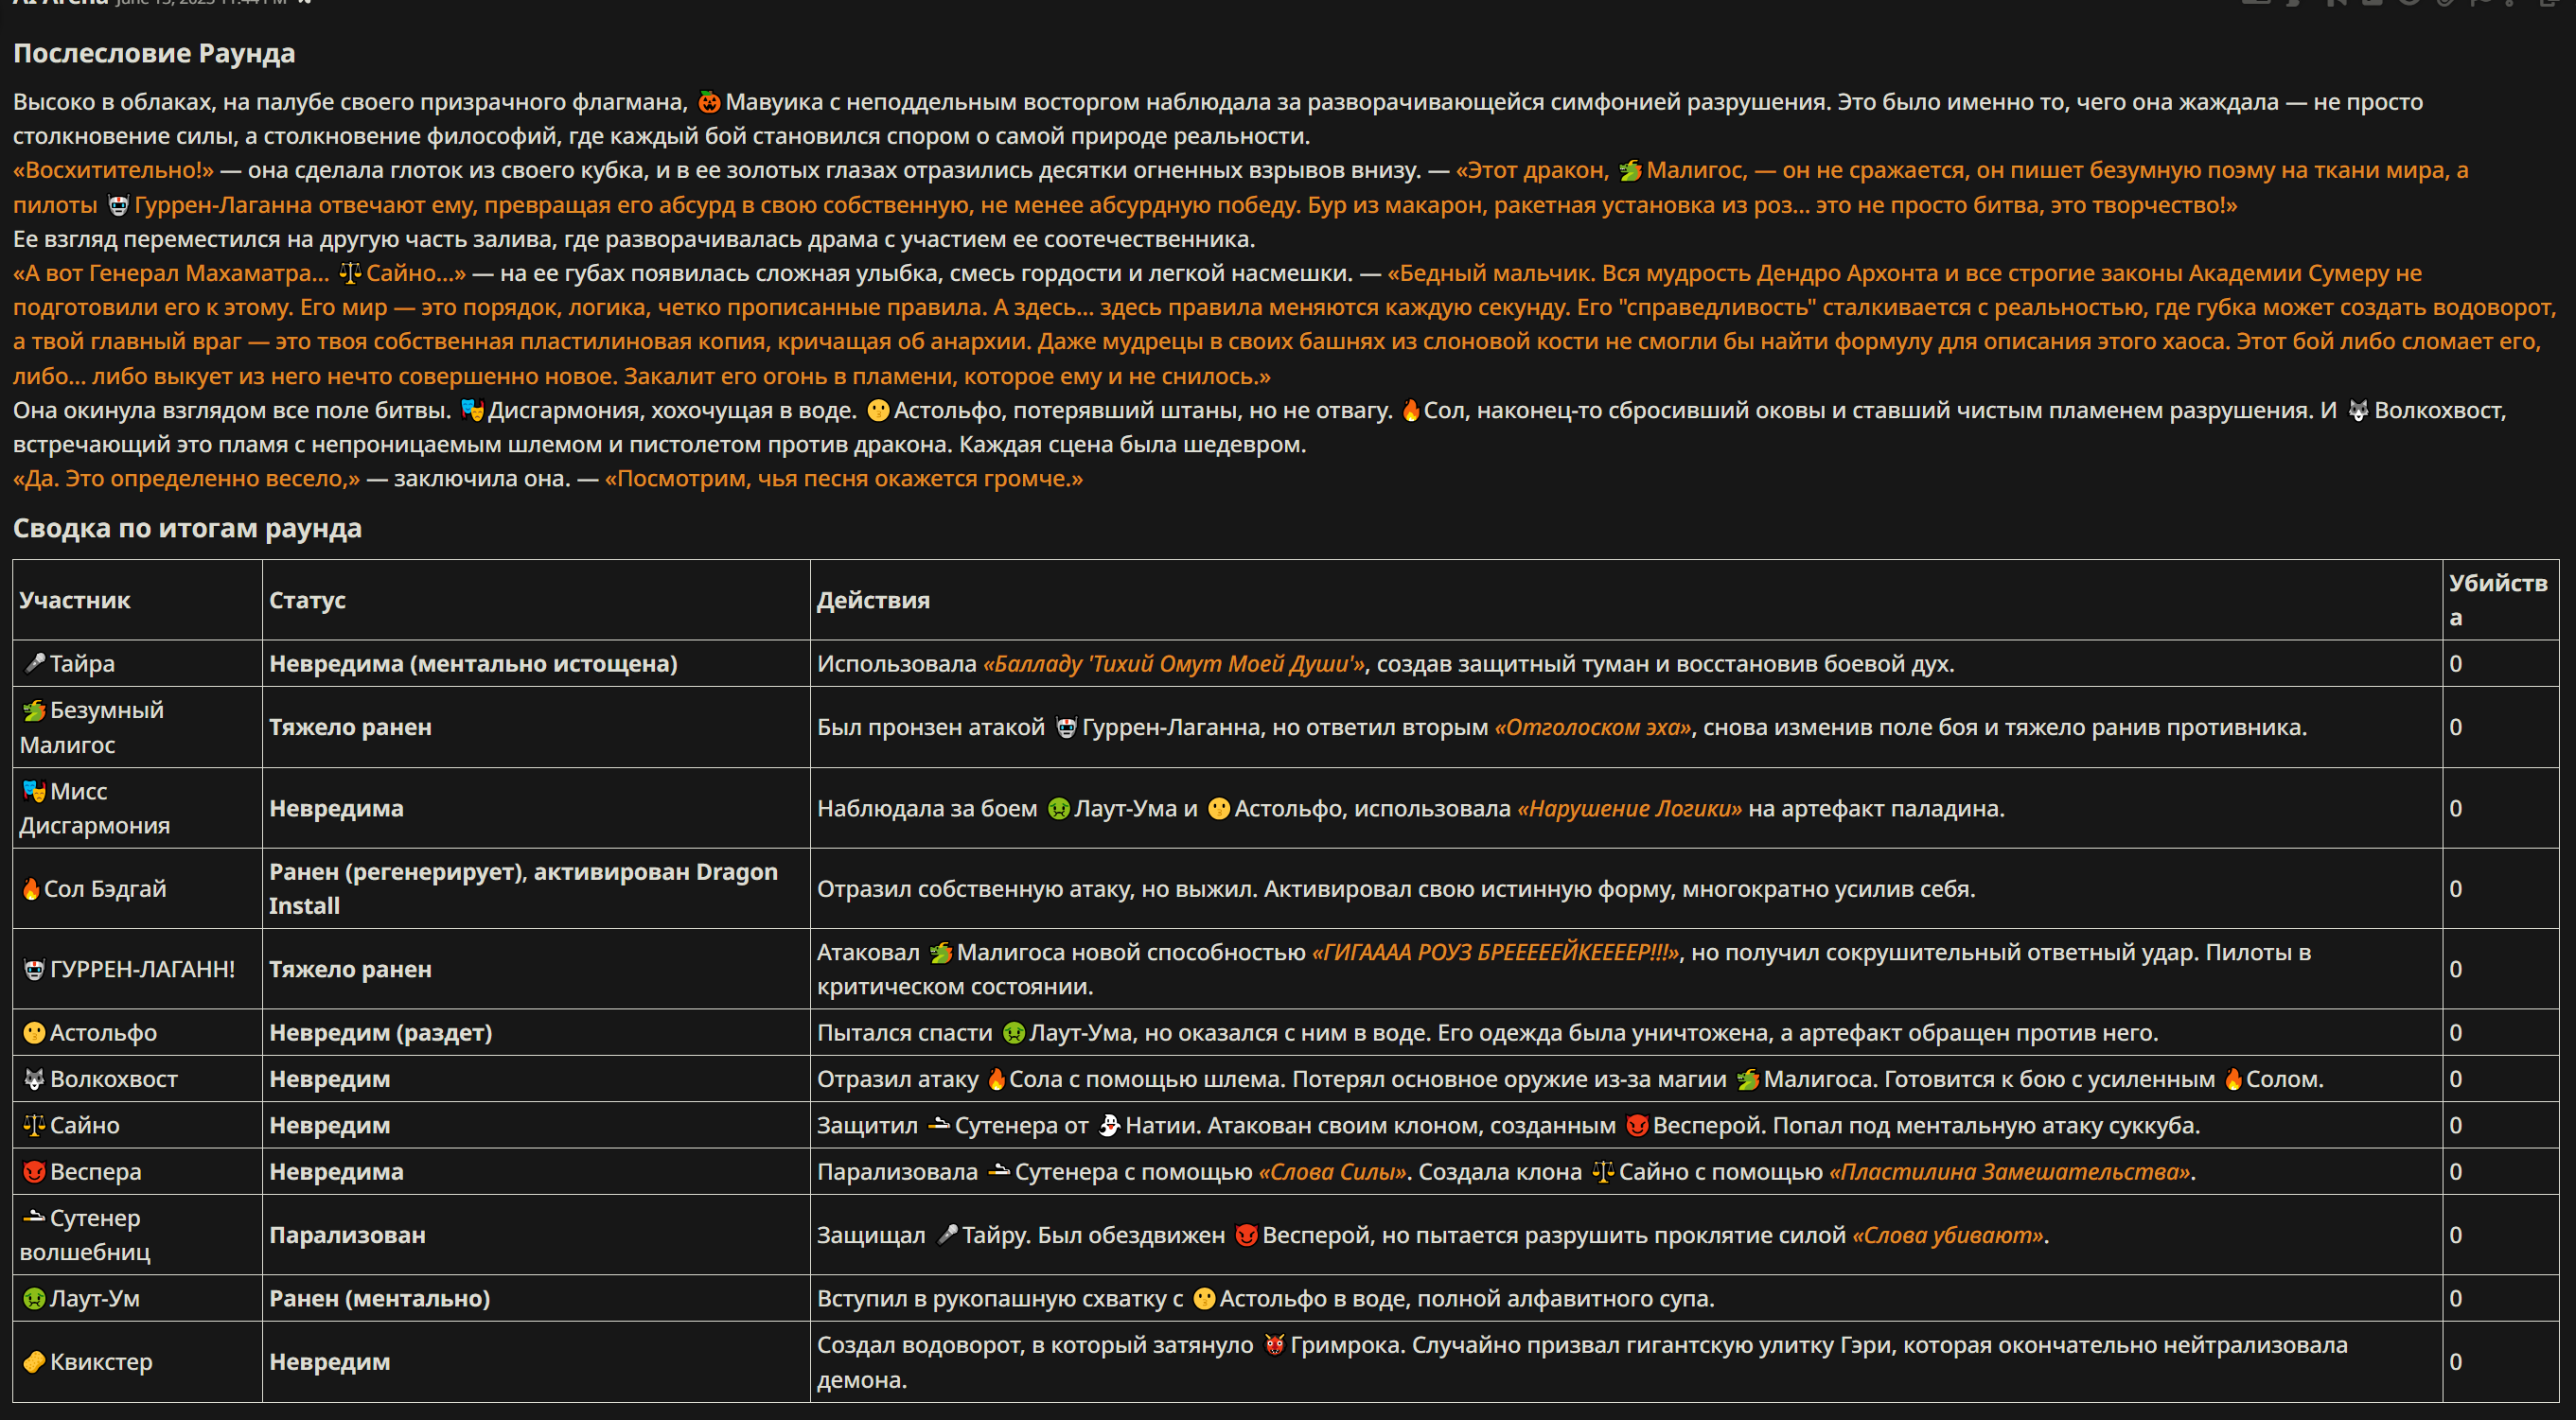Click the ability «Балладу 'Тихий Омут Моей Души'»
Viewport: 2576px width, 1420px height.
(x=1174, y=663)
